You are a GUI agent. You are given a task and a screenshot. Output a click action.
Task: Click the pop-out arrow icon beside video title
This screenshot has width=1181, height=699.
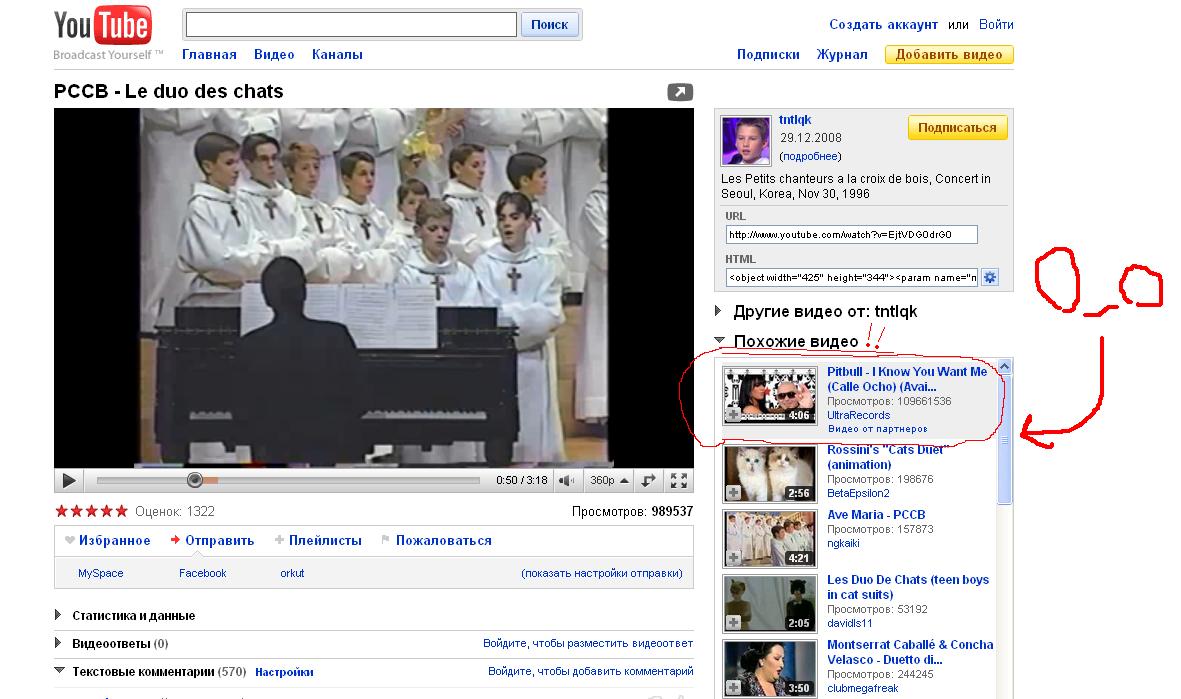pos(680,92)
